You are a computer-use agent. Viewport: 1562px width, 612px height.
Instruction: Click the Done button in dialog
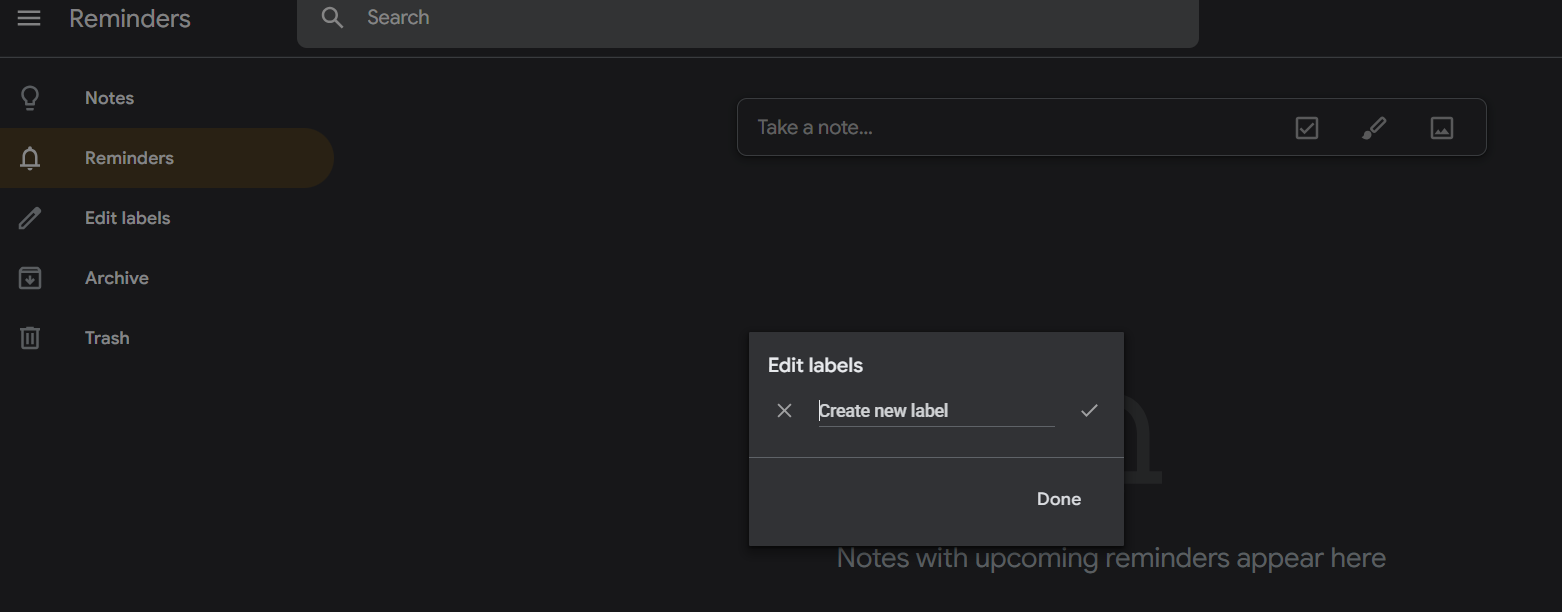1059,499
